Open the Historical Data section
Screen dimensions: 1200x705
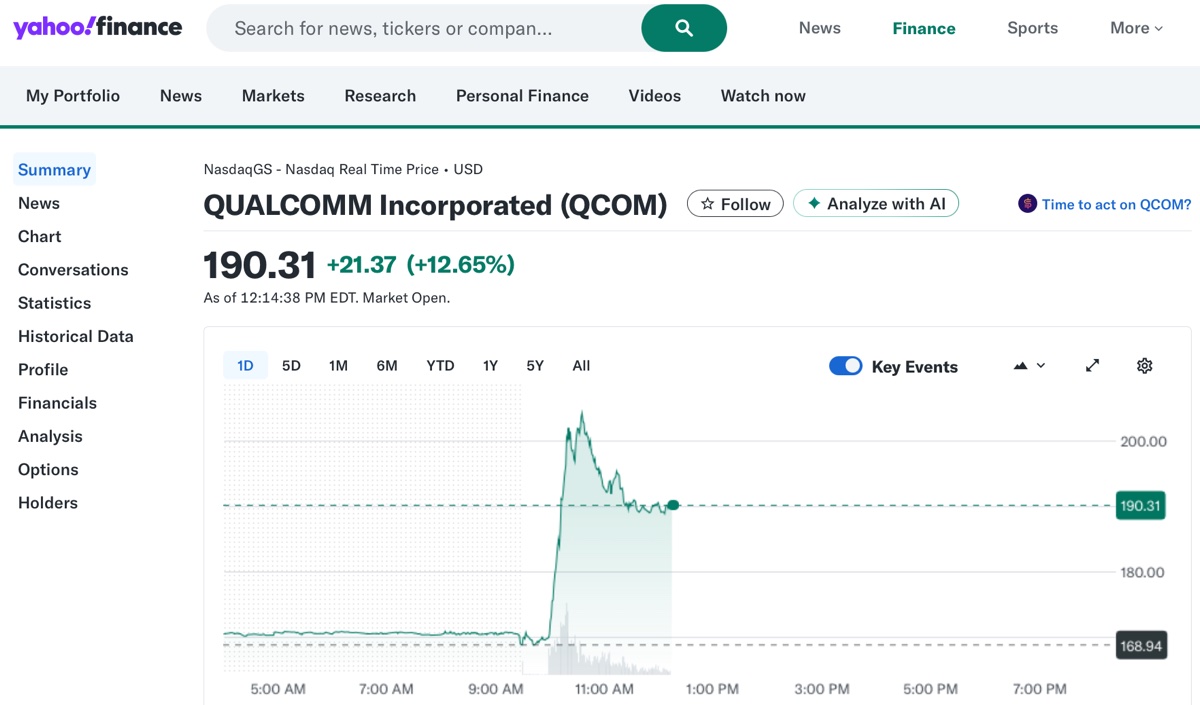75,336
